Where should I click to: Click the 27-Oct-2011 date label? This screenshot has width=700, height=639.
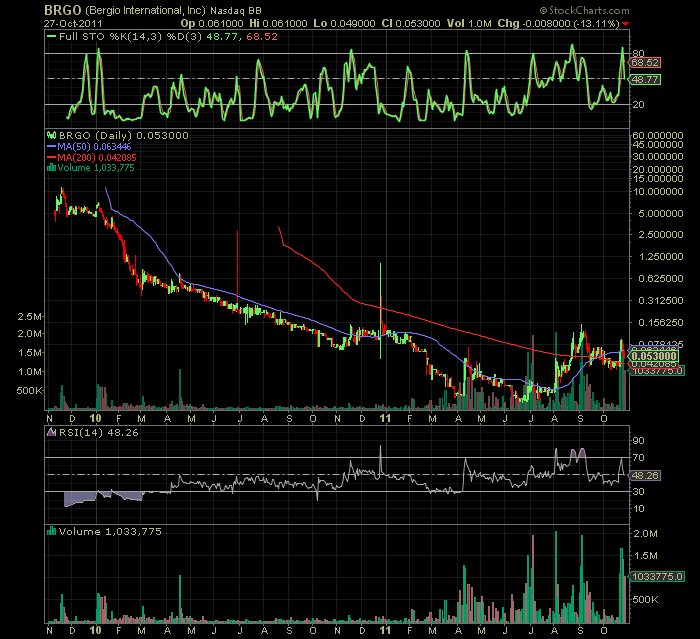point(73,24)
